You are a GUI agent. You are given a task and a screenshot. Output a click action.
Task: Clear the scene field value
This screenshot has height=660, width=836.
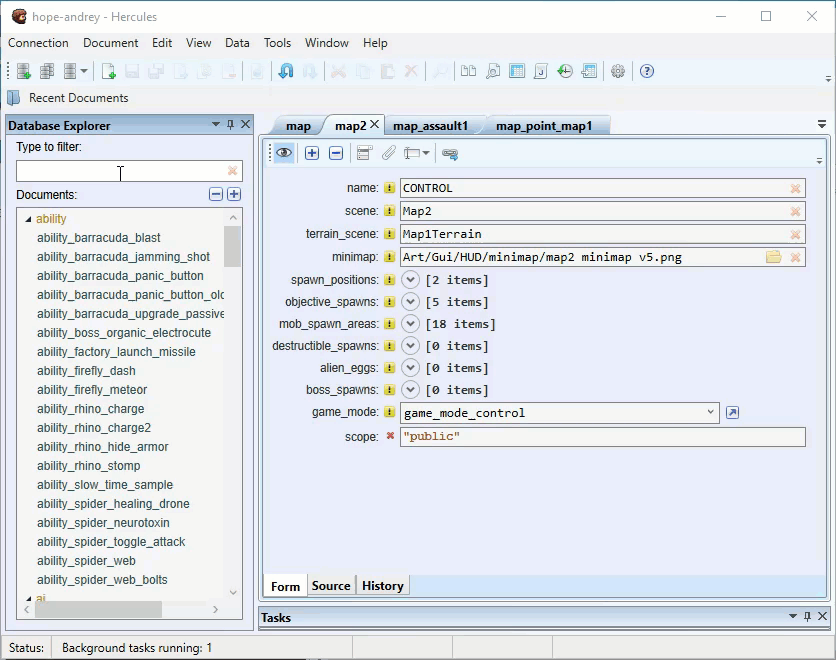795,211
